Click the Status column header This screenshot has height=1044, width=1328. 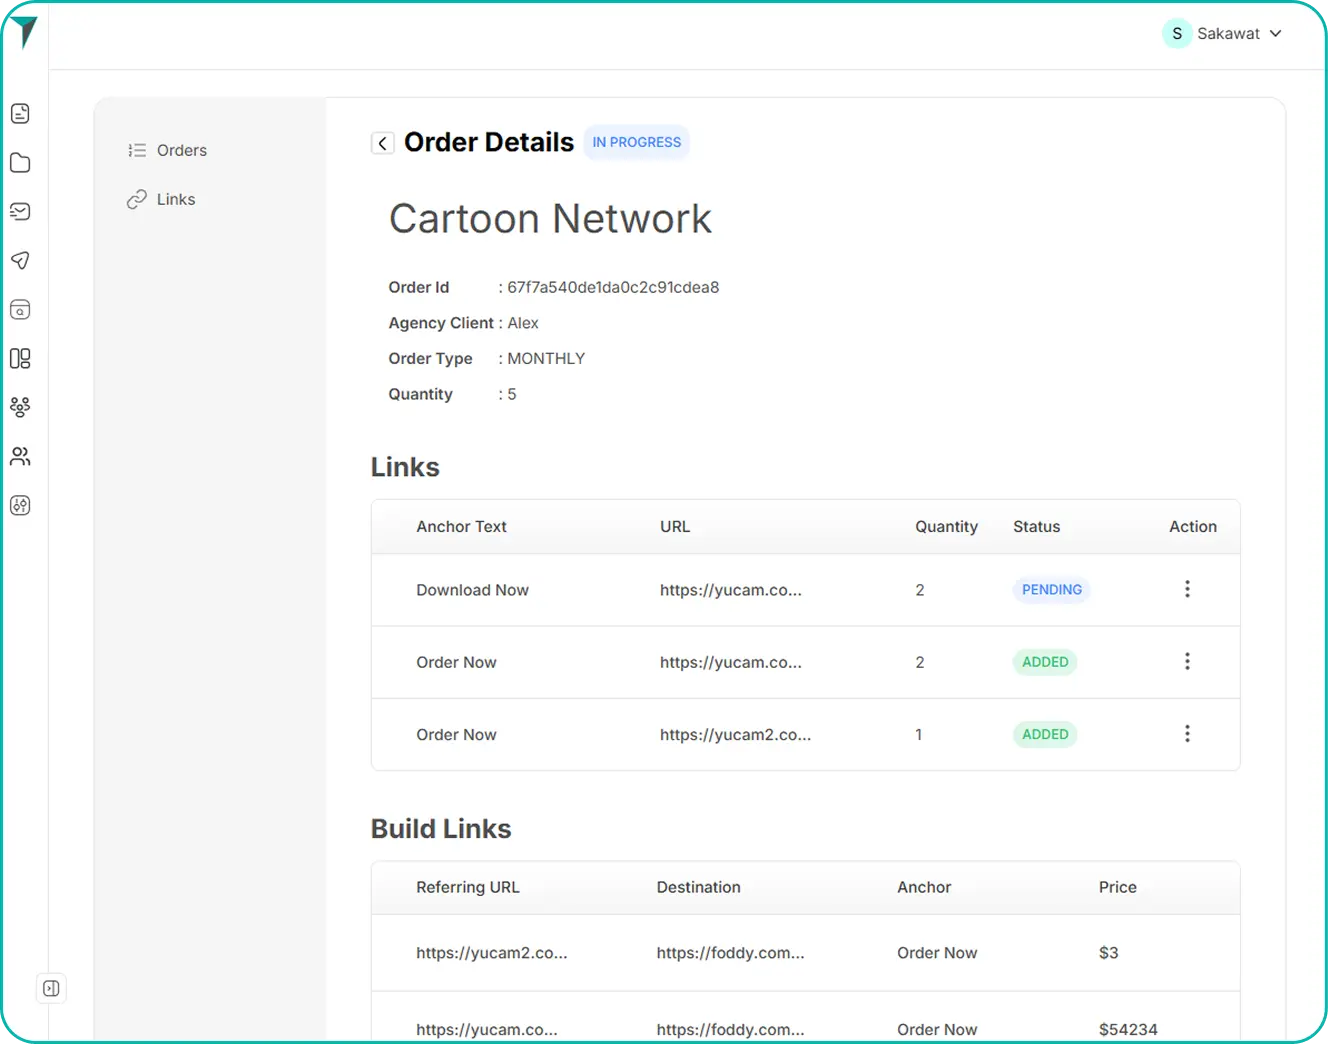point(1036,526)
